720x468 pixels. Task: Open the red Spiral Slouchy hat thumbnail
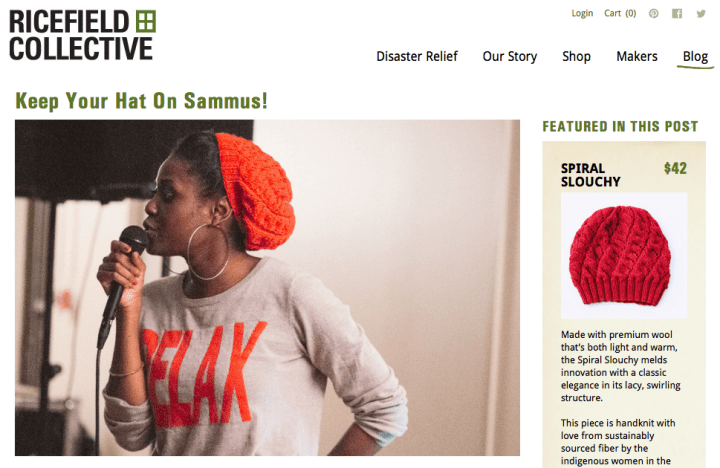(x=624, y=255)
